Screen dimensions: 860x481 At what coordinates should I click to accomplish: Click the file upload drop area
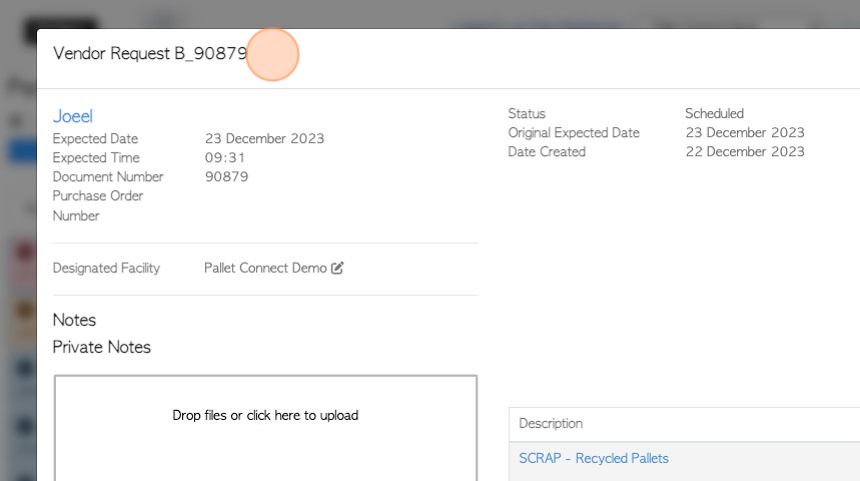[x=265, y=428]
